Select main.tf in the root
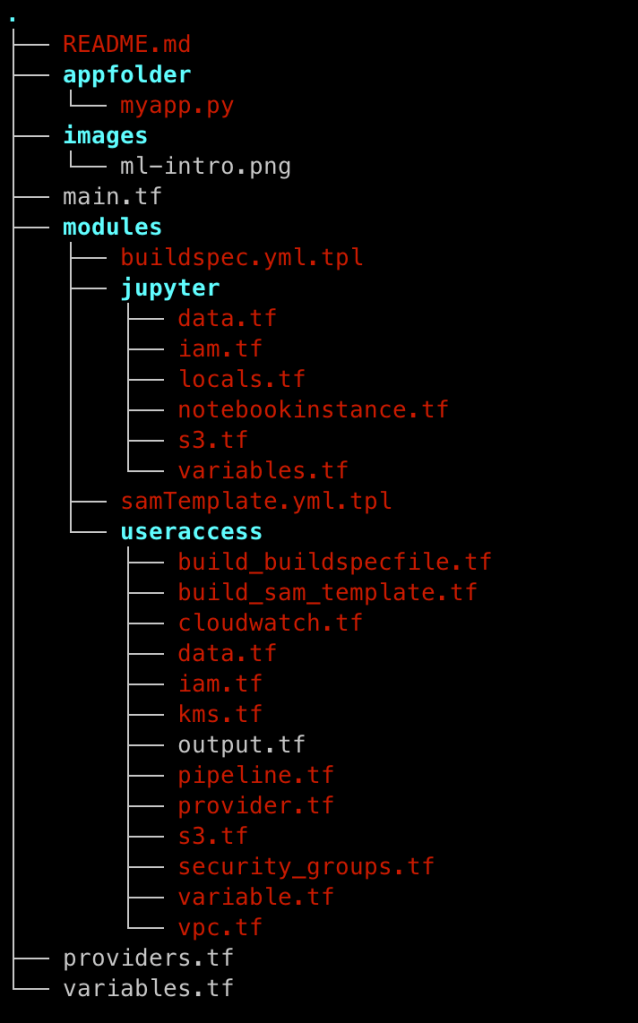 coord(112,196)
